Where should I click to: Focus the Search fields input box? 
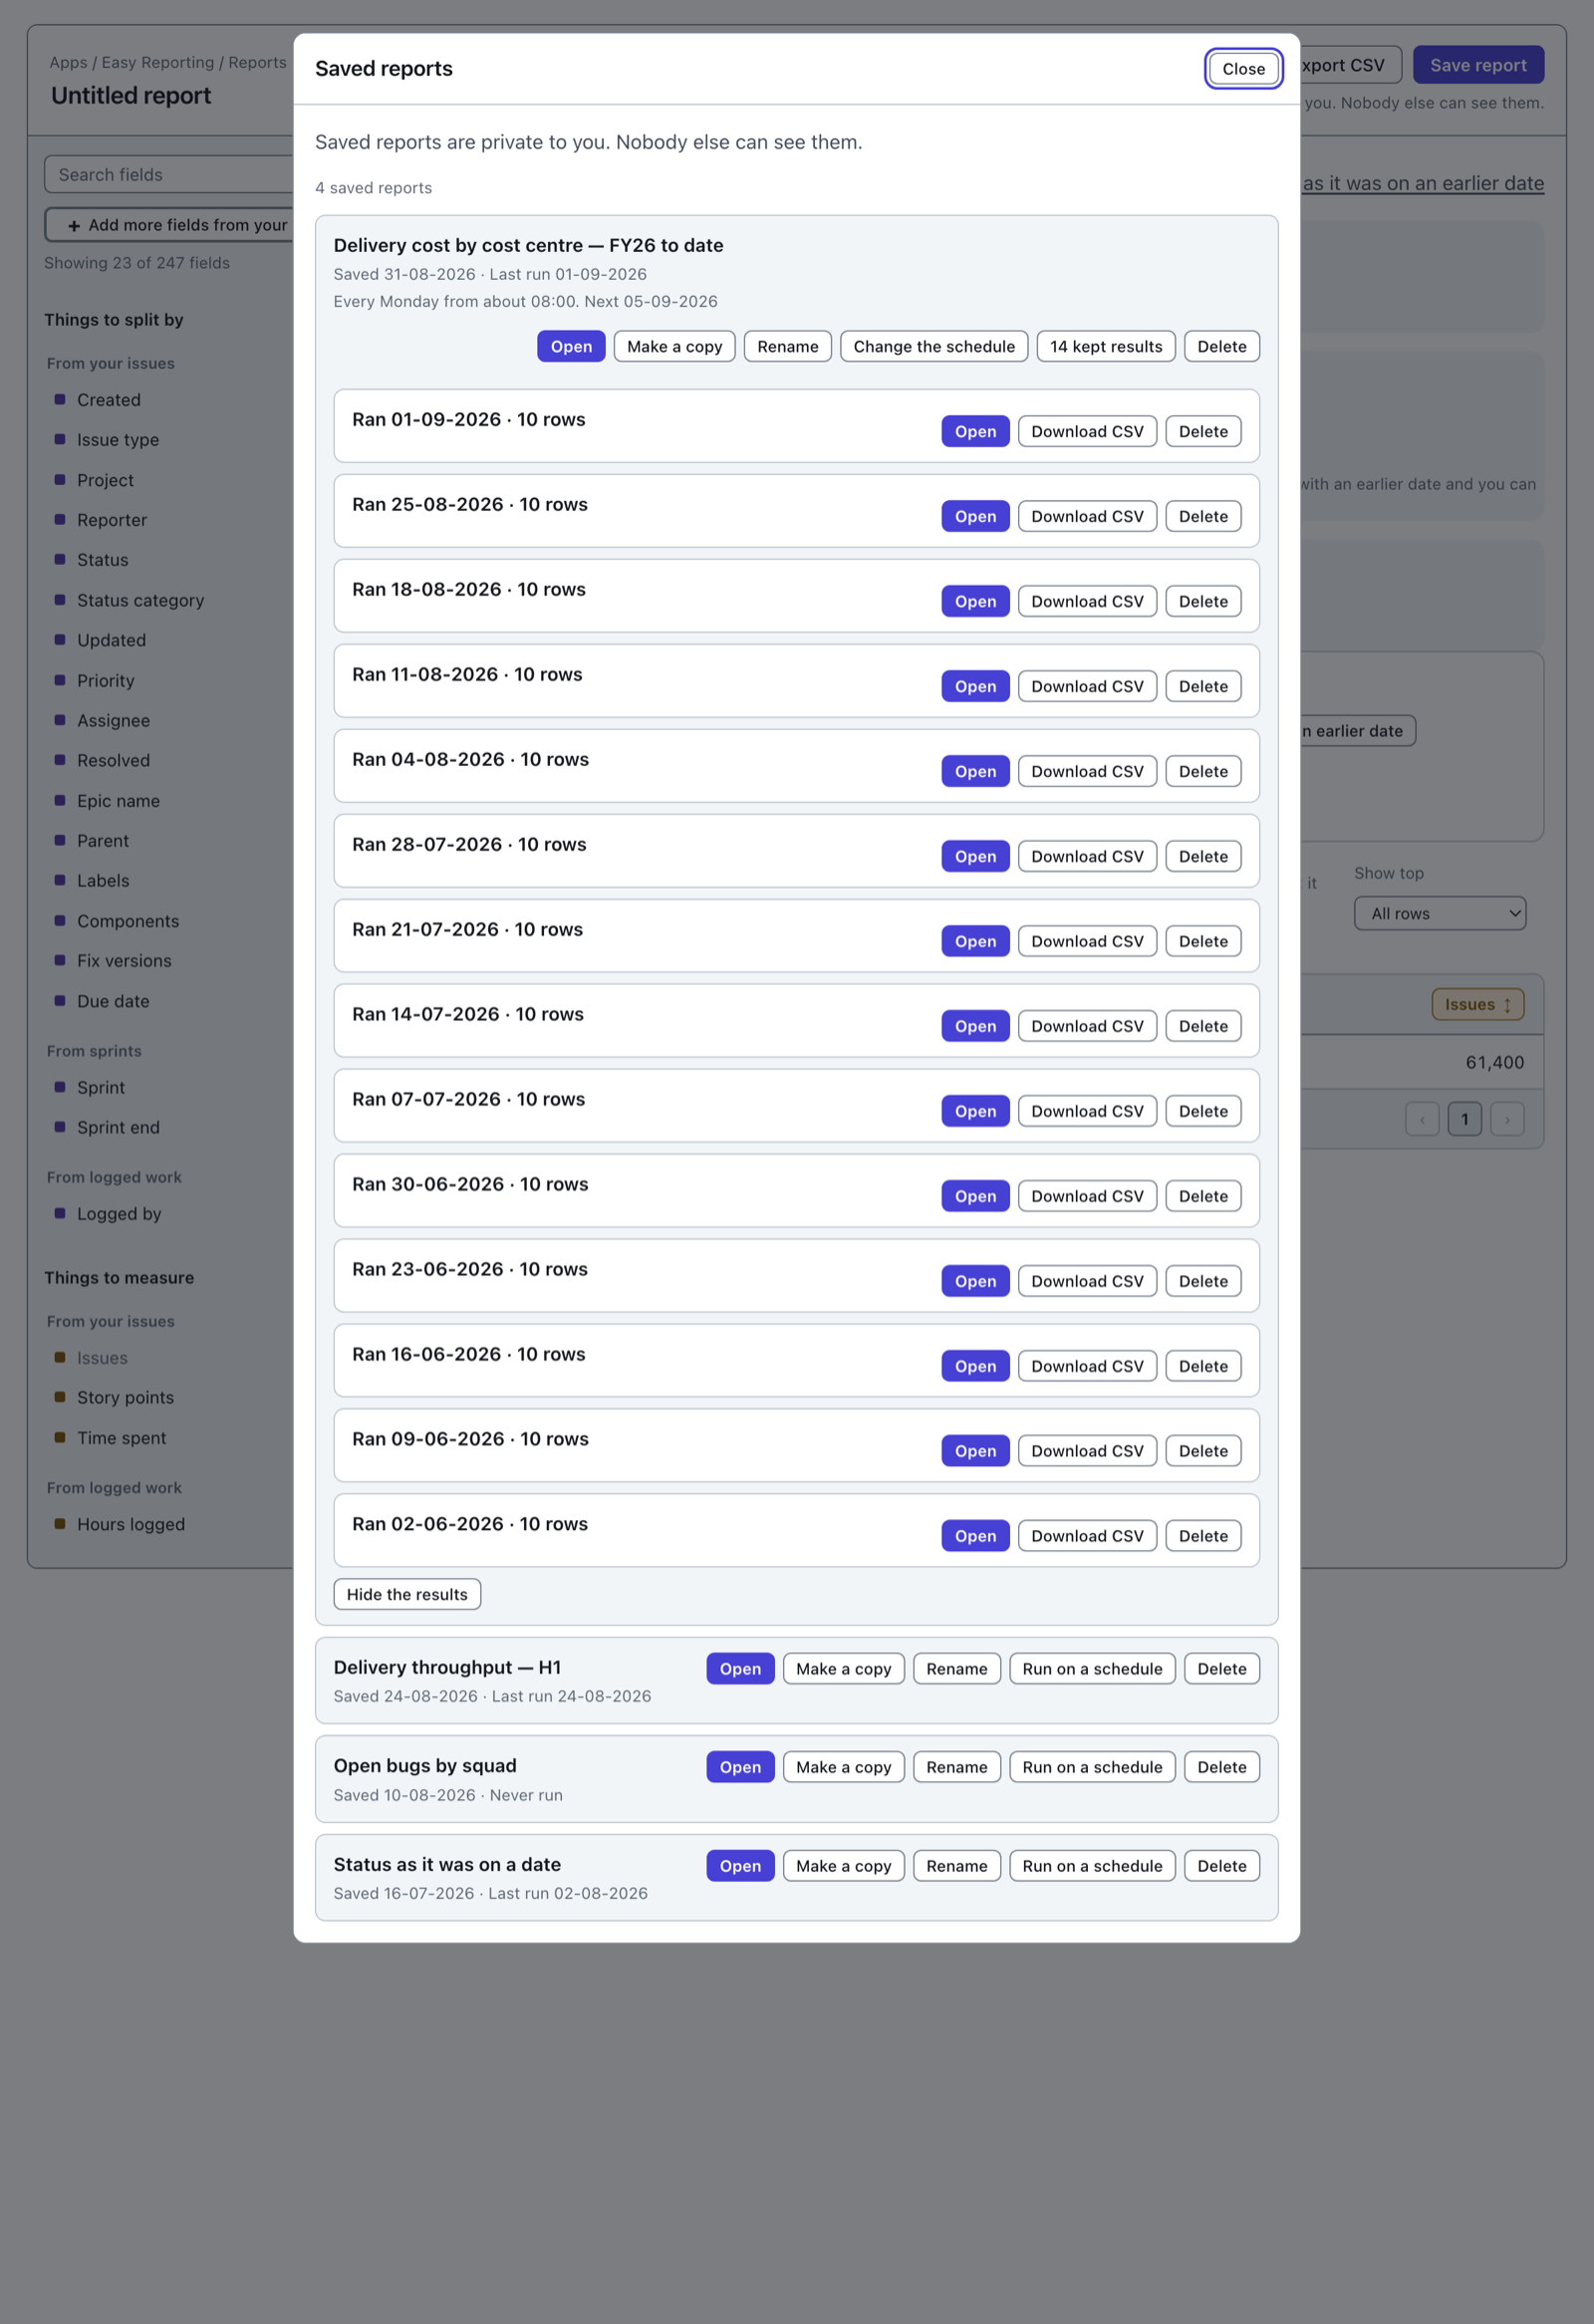click(170, 174)
